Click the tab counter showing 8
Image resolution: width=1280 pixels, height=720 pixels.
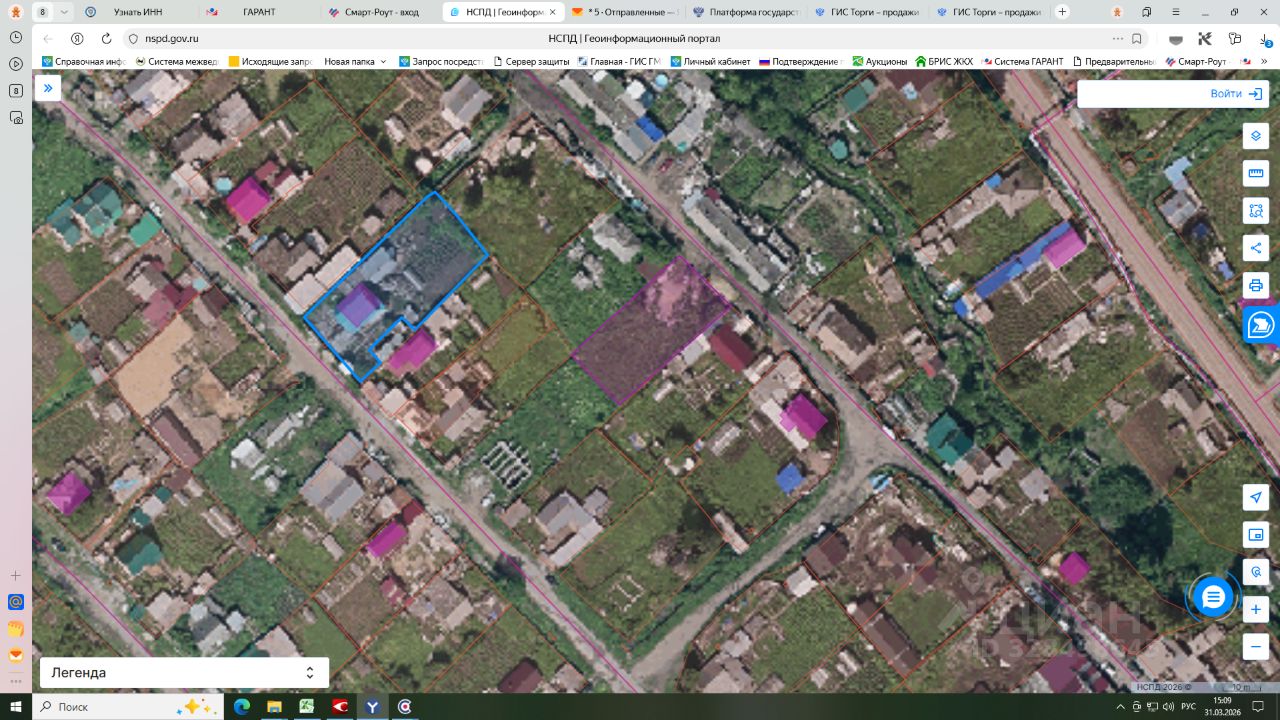42,12
